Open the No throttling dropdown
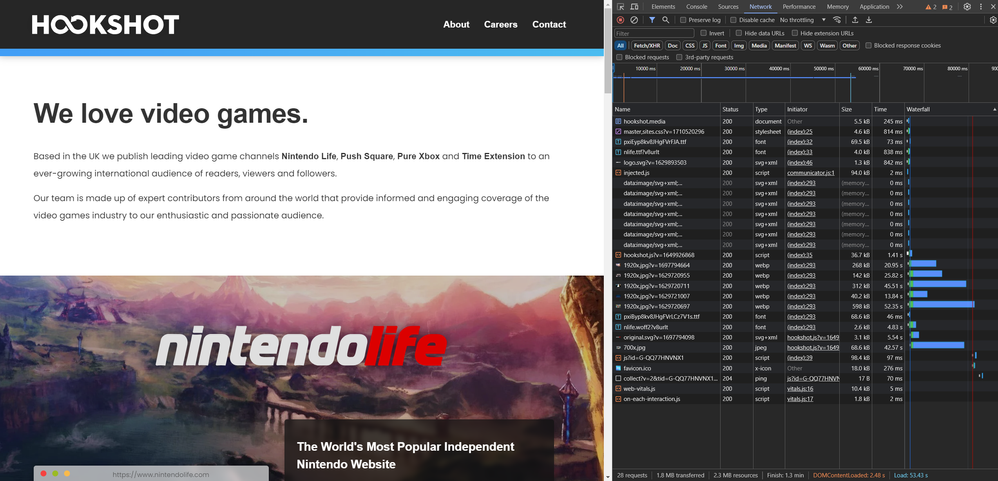The width and height of the screenshot is (998, 481). click(803, 20)
